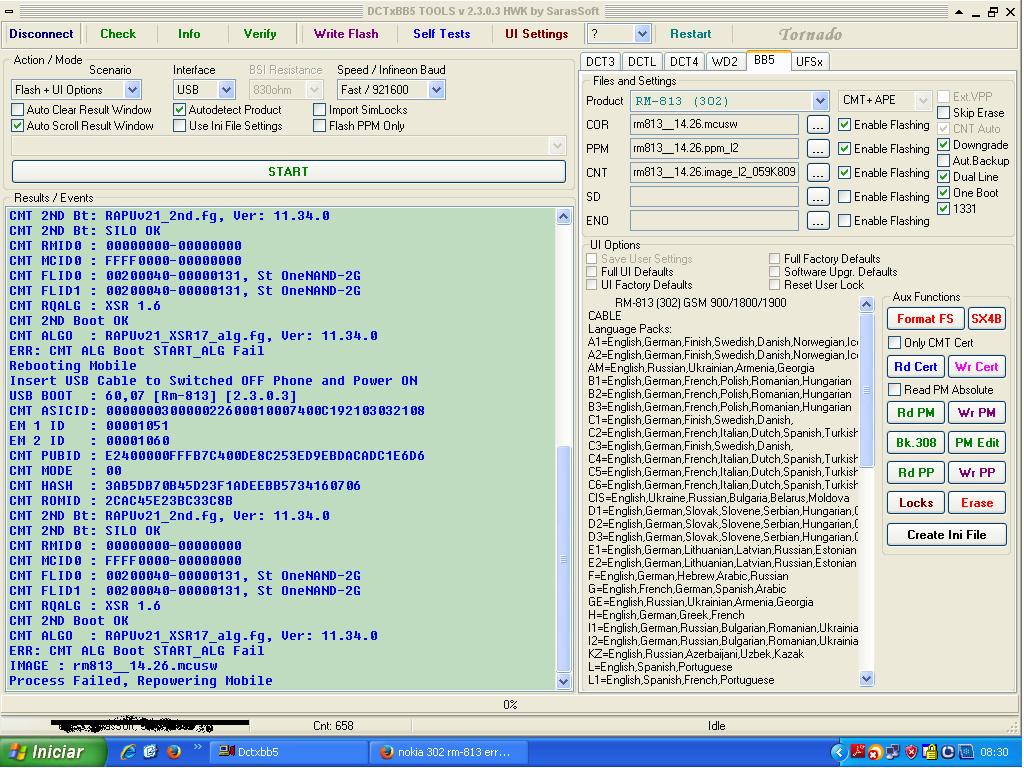
Task: Open the Iniciar start menu
Action: coord(52,752)
